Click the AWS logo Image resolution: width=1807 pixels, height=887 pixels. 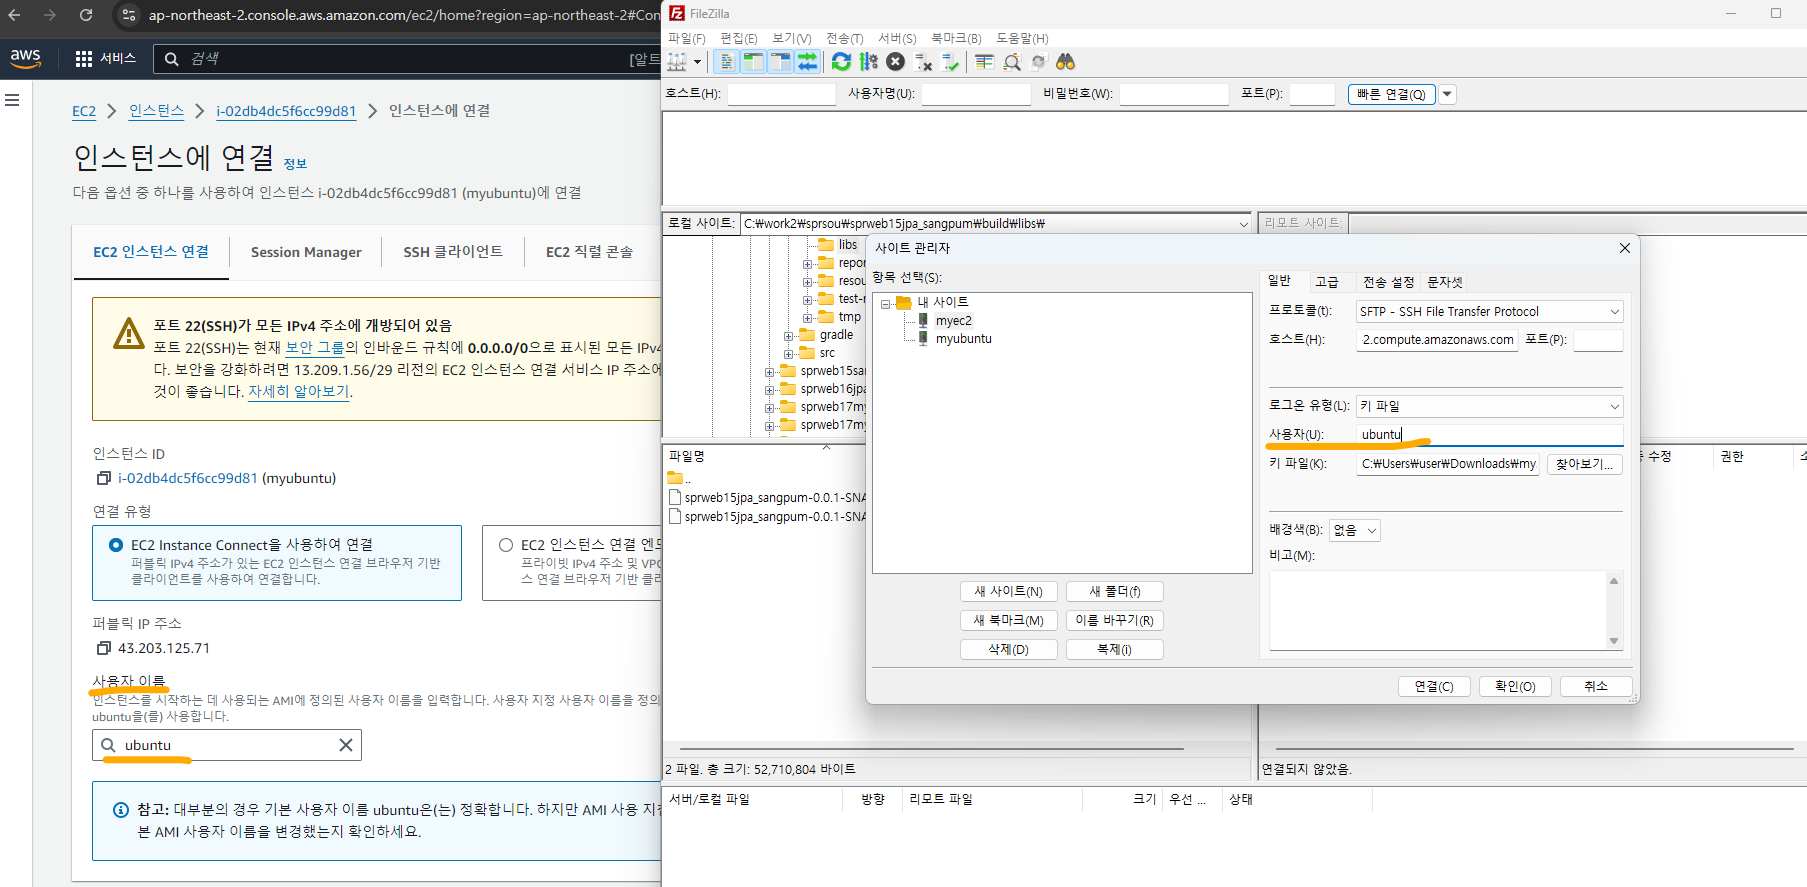(x=26, y=59)
